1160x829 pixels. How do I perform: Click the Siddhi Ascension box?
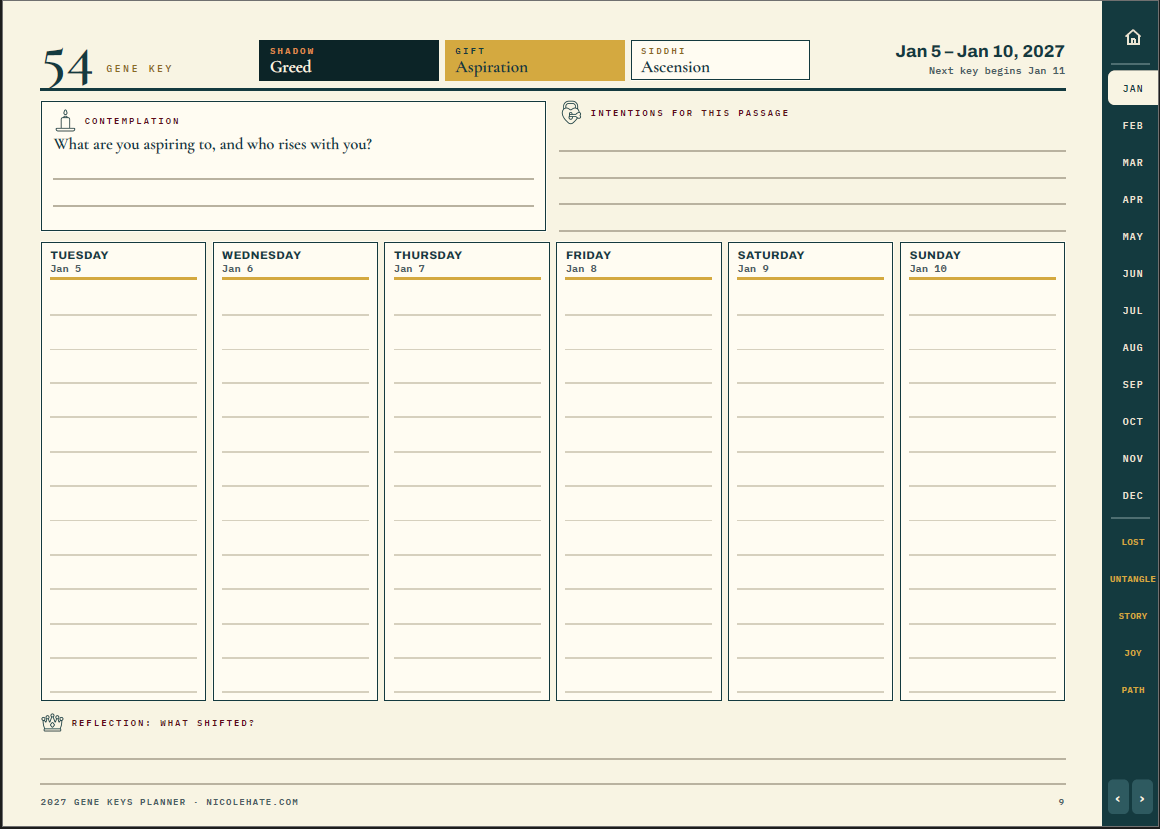tap(721, 60)
